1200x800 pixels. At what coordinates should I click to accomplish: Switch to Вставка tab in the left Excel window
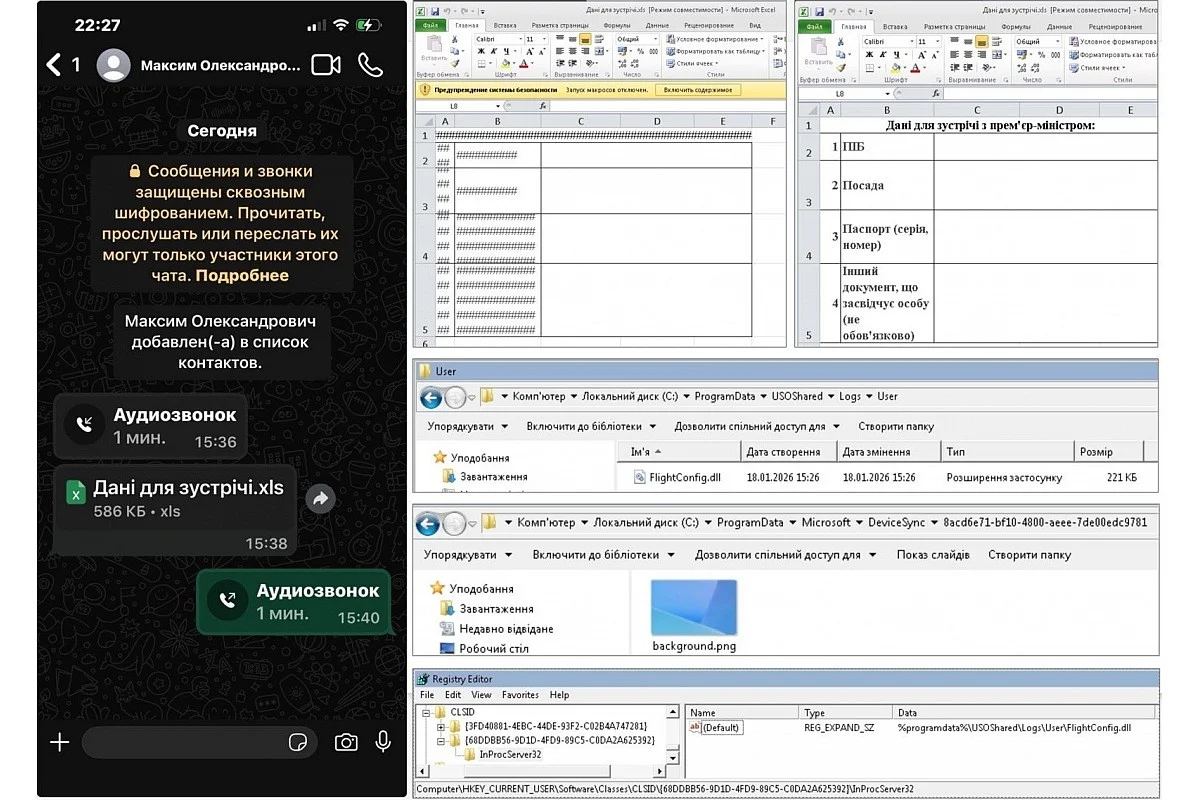(x=505, y=26)
